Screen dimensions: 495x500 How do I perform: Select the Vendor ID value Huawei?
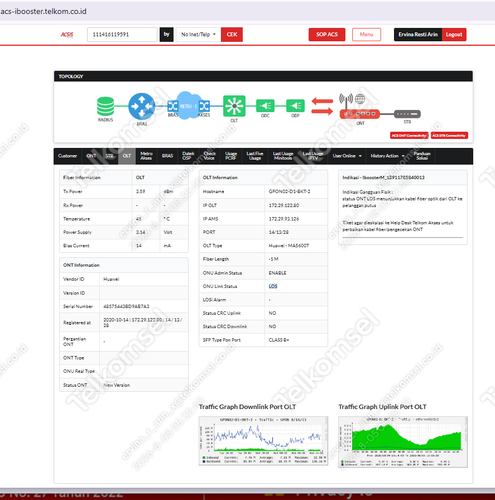pos(111,279)
